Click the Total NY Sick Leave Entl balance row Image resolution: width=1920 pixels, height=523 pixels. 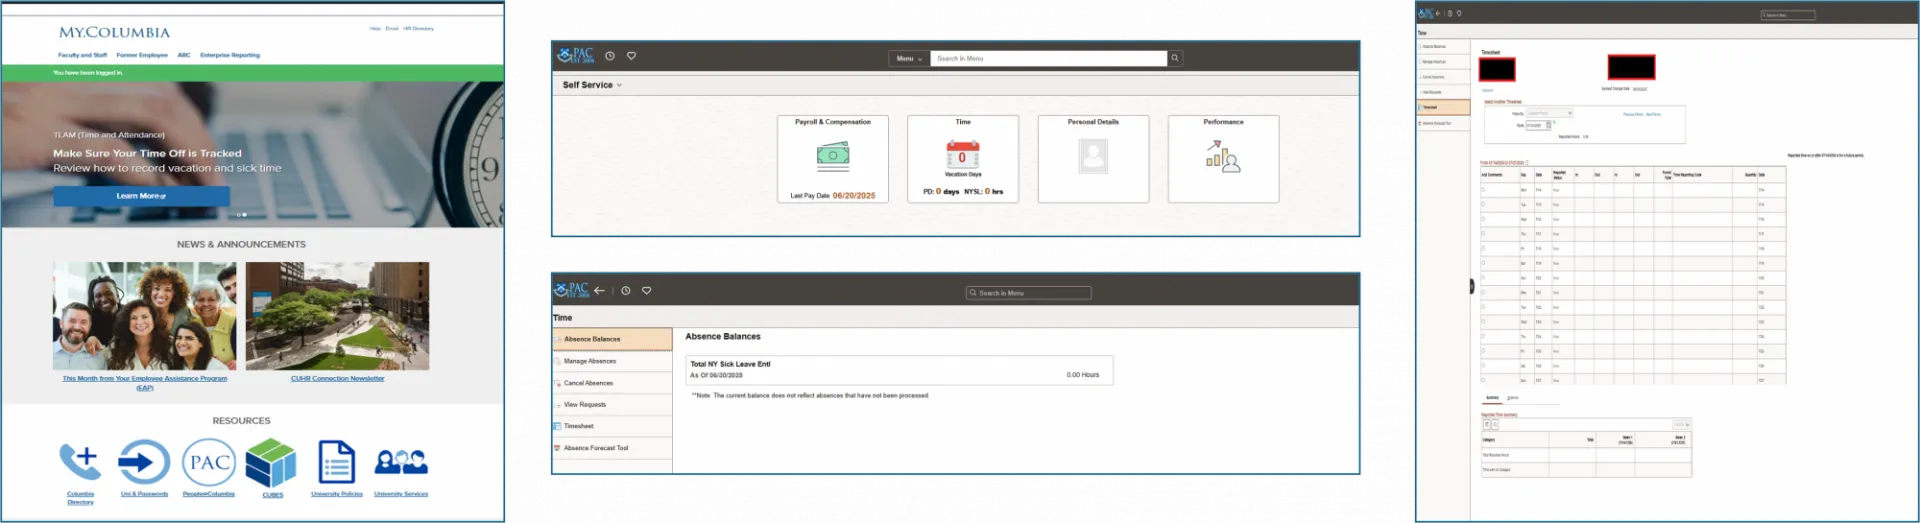tap(899, 370)
